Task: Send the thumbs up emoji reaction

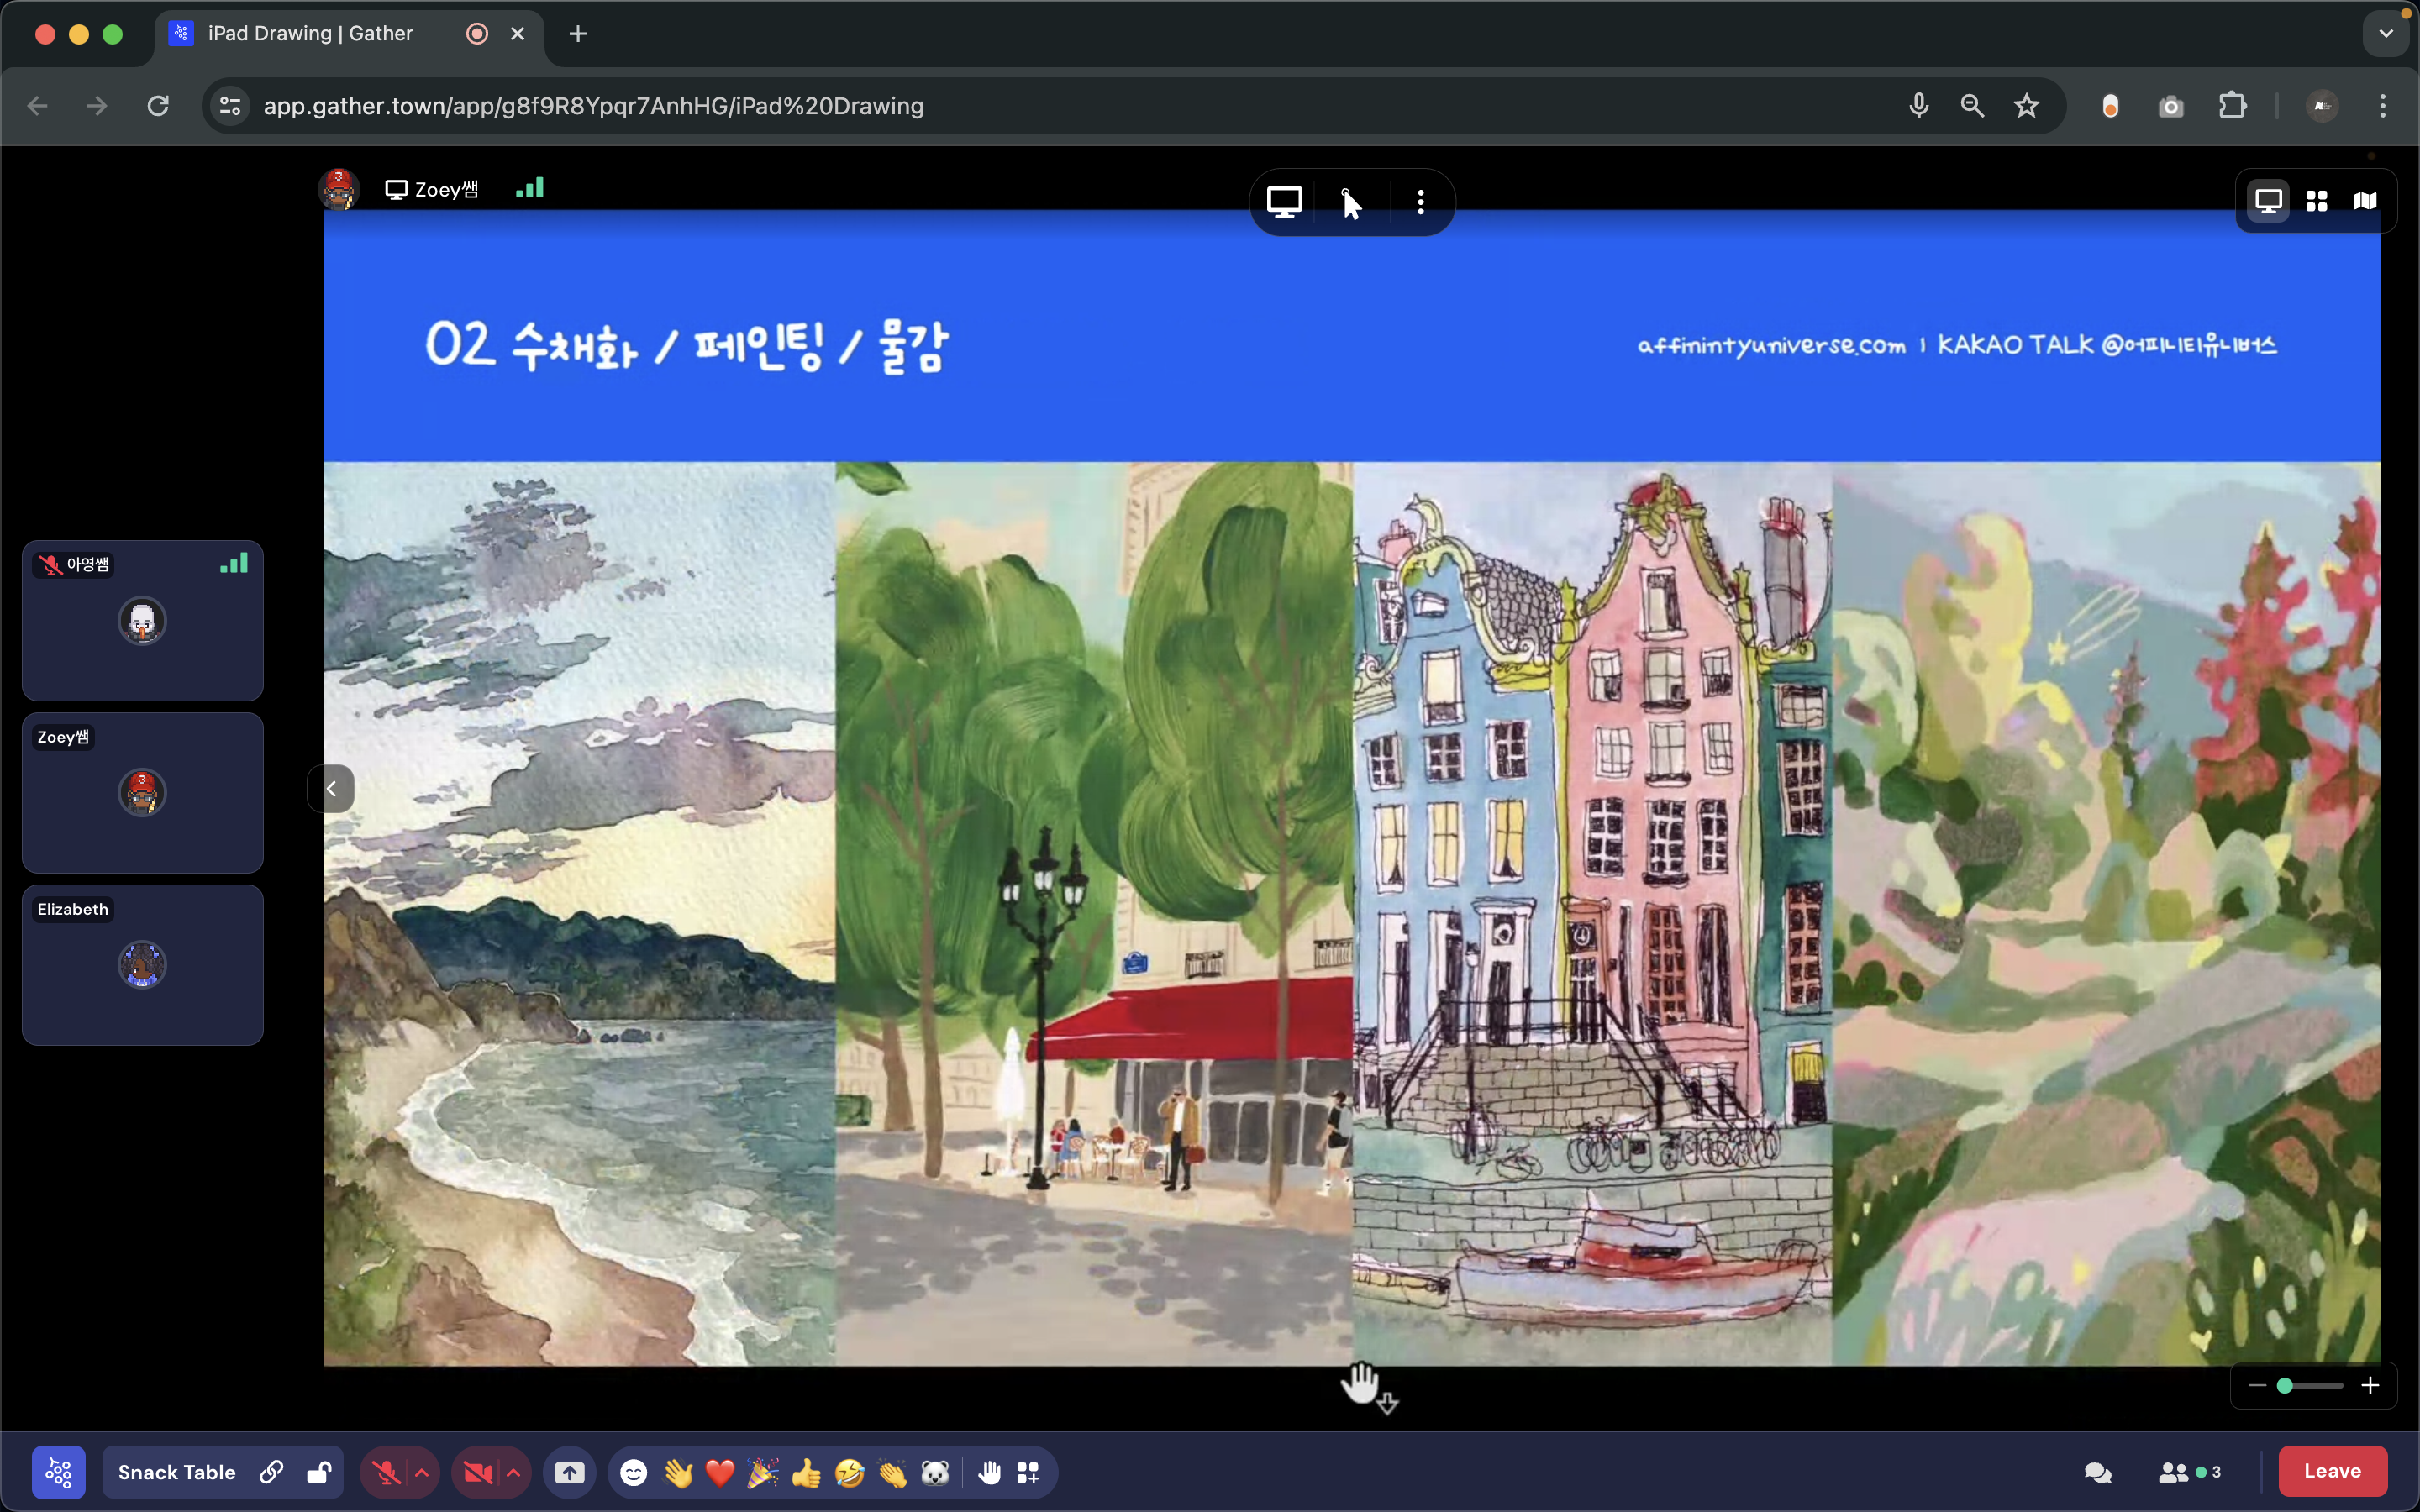Action: 806,1472
